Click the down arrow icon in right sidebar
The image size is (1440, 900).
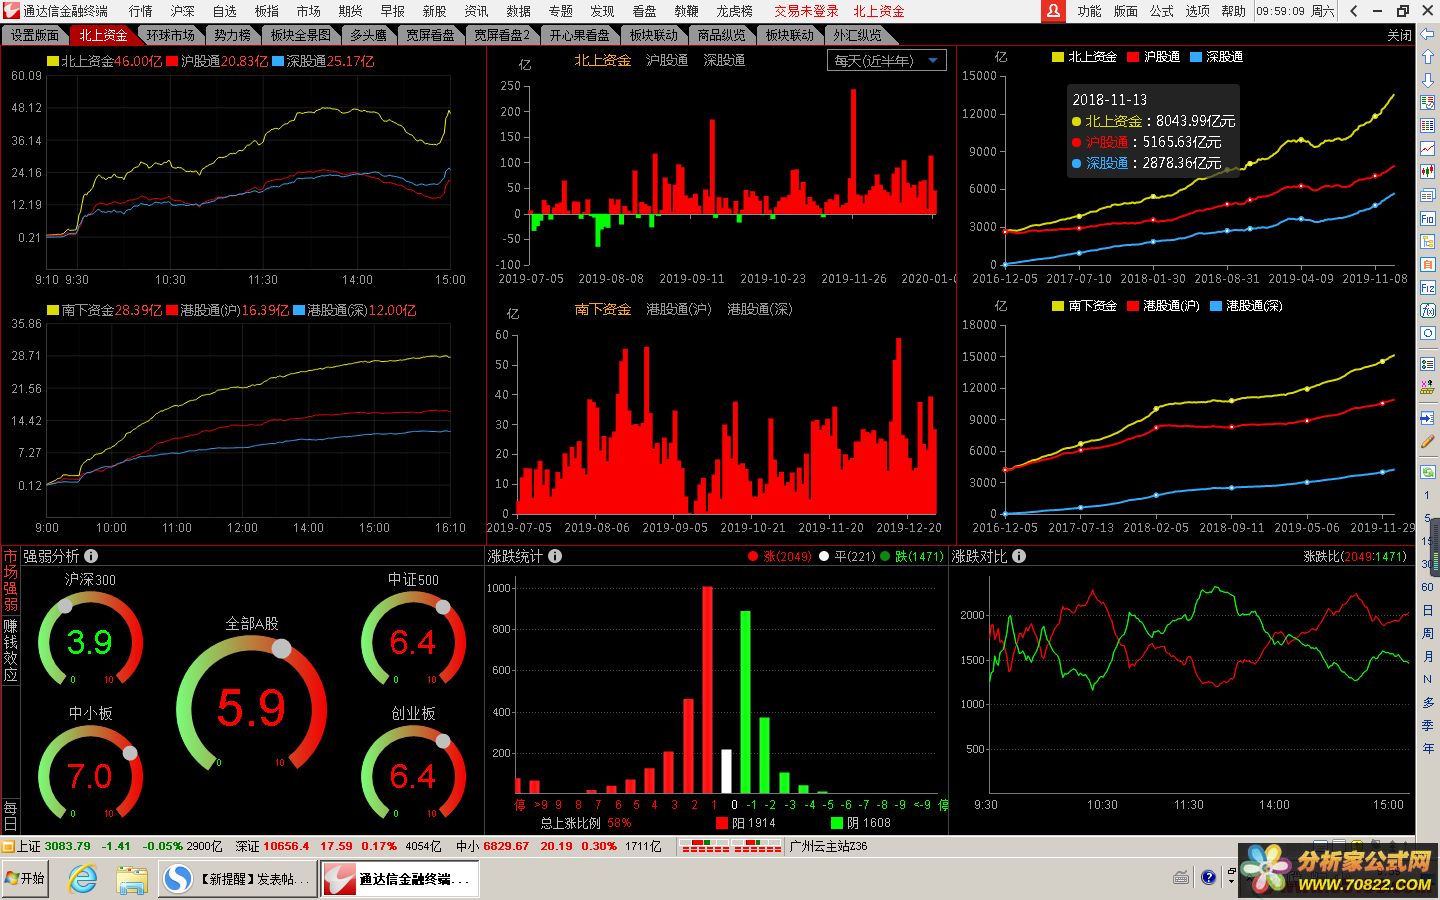point(1428,80)
